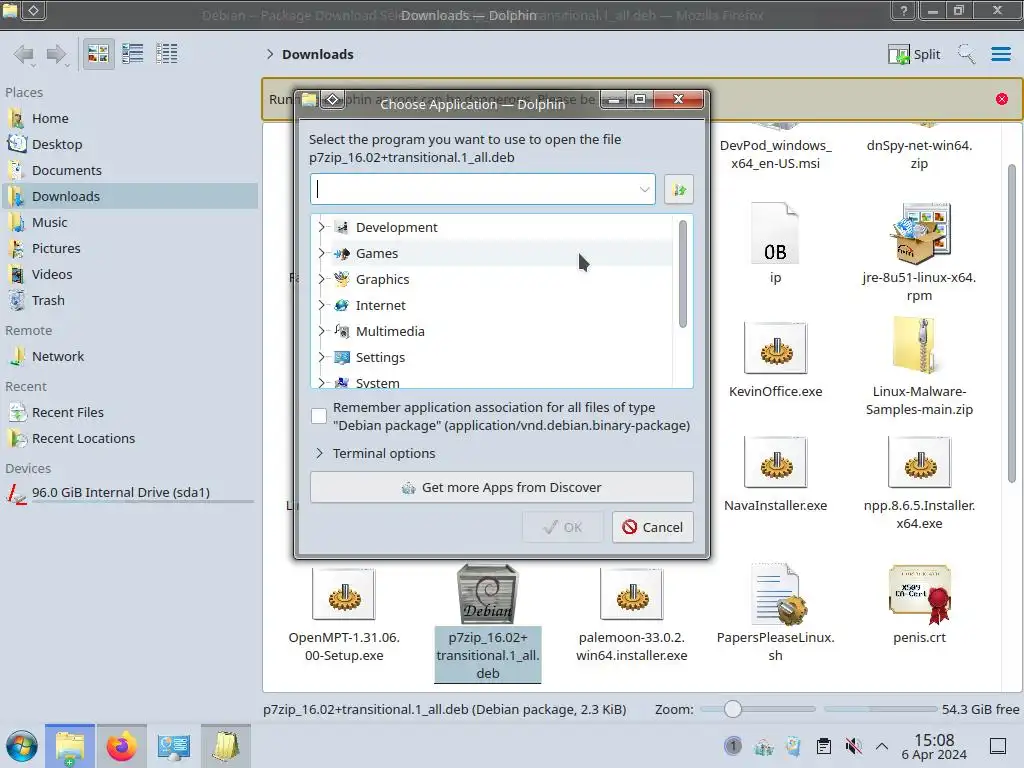The height and width of the screenshot is (768, 1024).
Task: Expand the Graphics category
Action: 321,280
